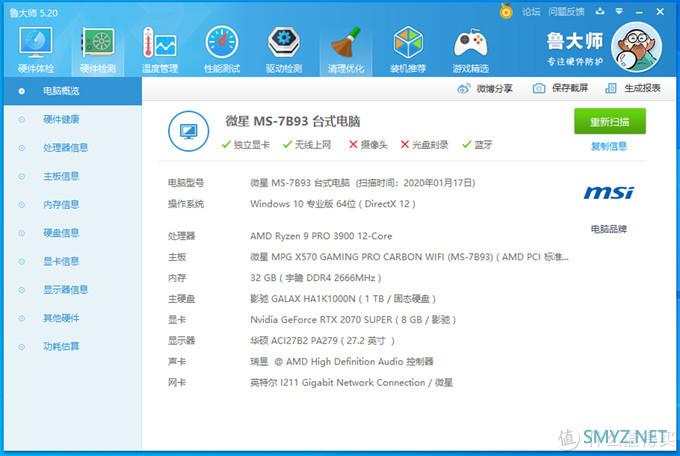
Task: Select 功耗估算 in sidebar
Action: tap(73, 346)
